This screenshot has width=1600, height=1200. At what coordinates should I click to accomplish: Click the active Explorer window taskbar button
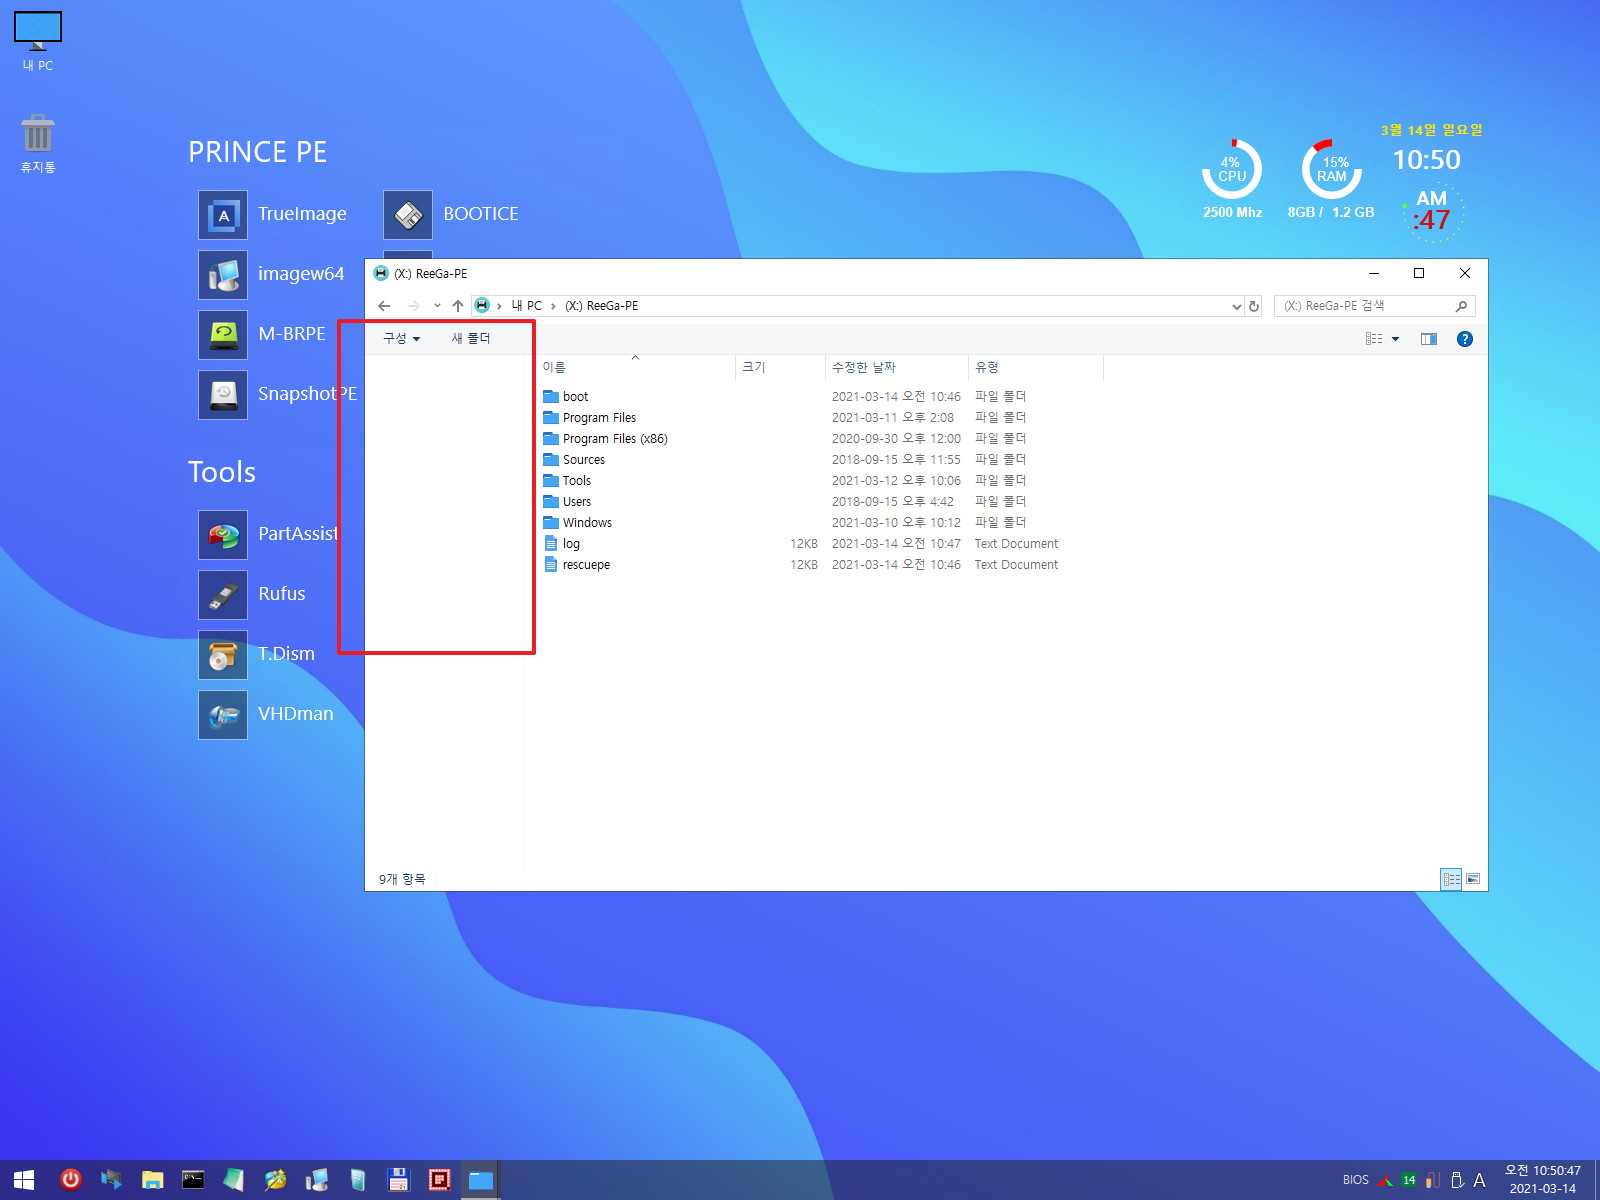click(480, 1180)
